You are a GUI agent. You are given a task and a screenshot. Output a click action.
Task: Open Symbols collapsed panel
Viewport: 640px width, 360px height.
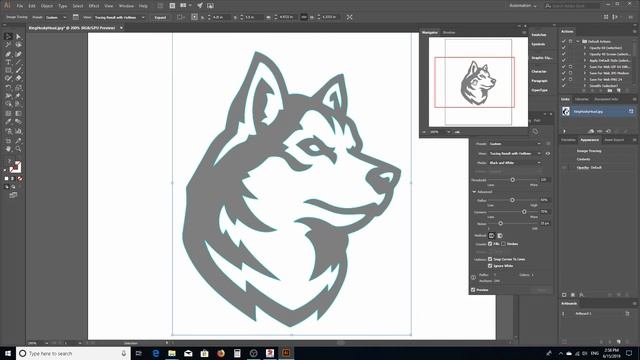click(538, 44)
